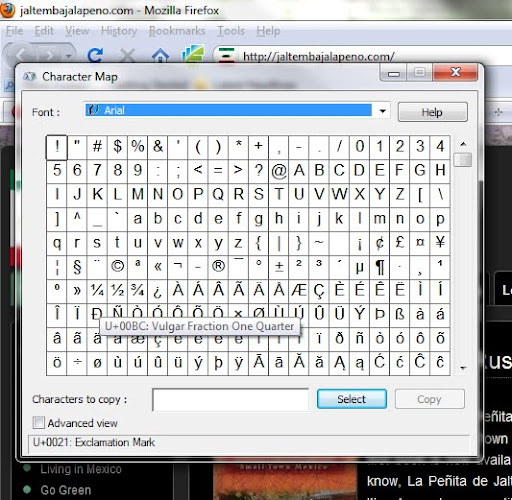Viewport: 512px width, 500px height.
Task: Enable the Advanced view checkbox
Action: [x=39, y=423]
